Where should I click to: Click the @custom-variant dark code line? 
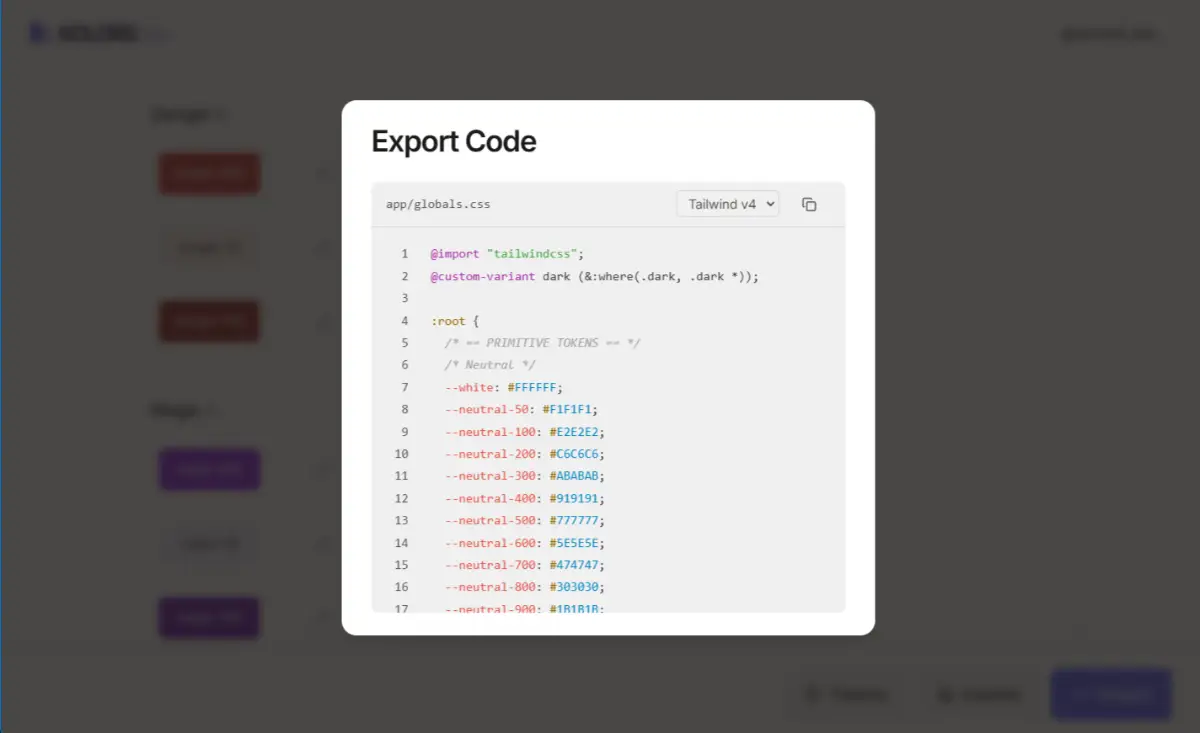595,276
